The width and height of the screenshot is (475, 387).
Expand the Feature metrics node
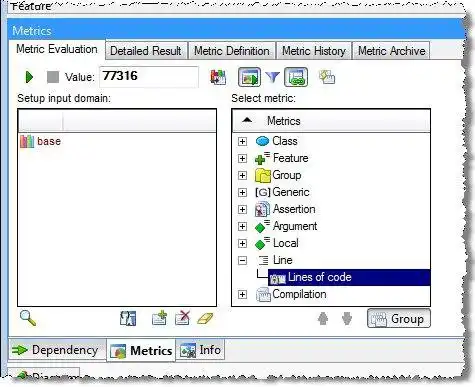242,158
